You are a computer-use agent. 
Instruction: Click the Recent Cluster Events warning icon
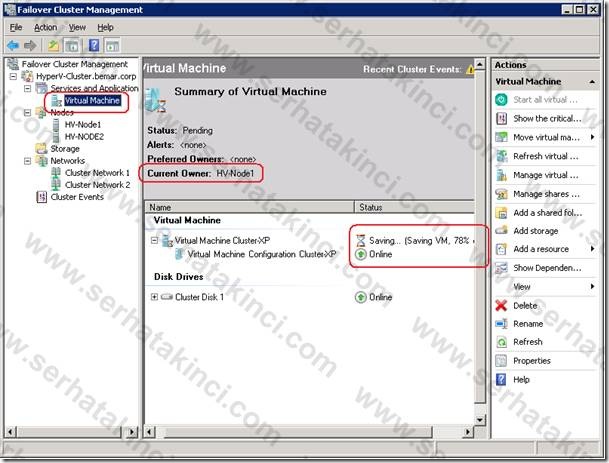point(470,70)
